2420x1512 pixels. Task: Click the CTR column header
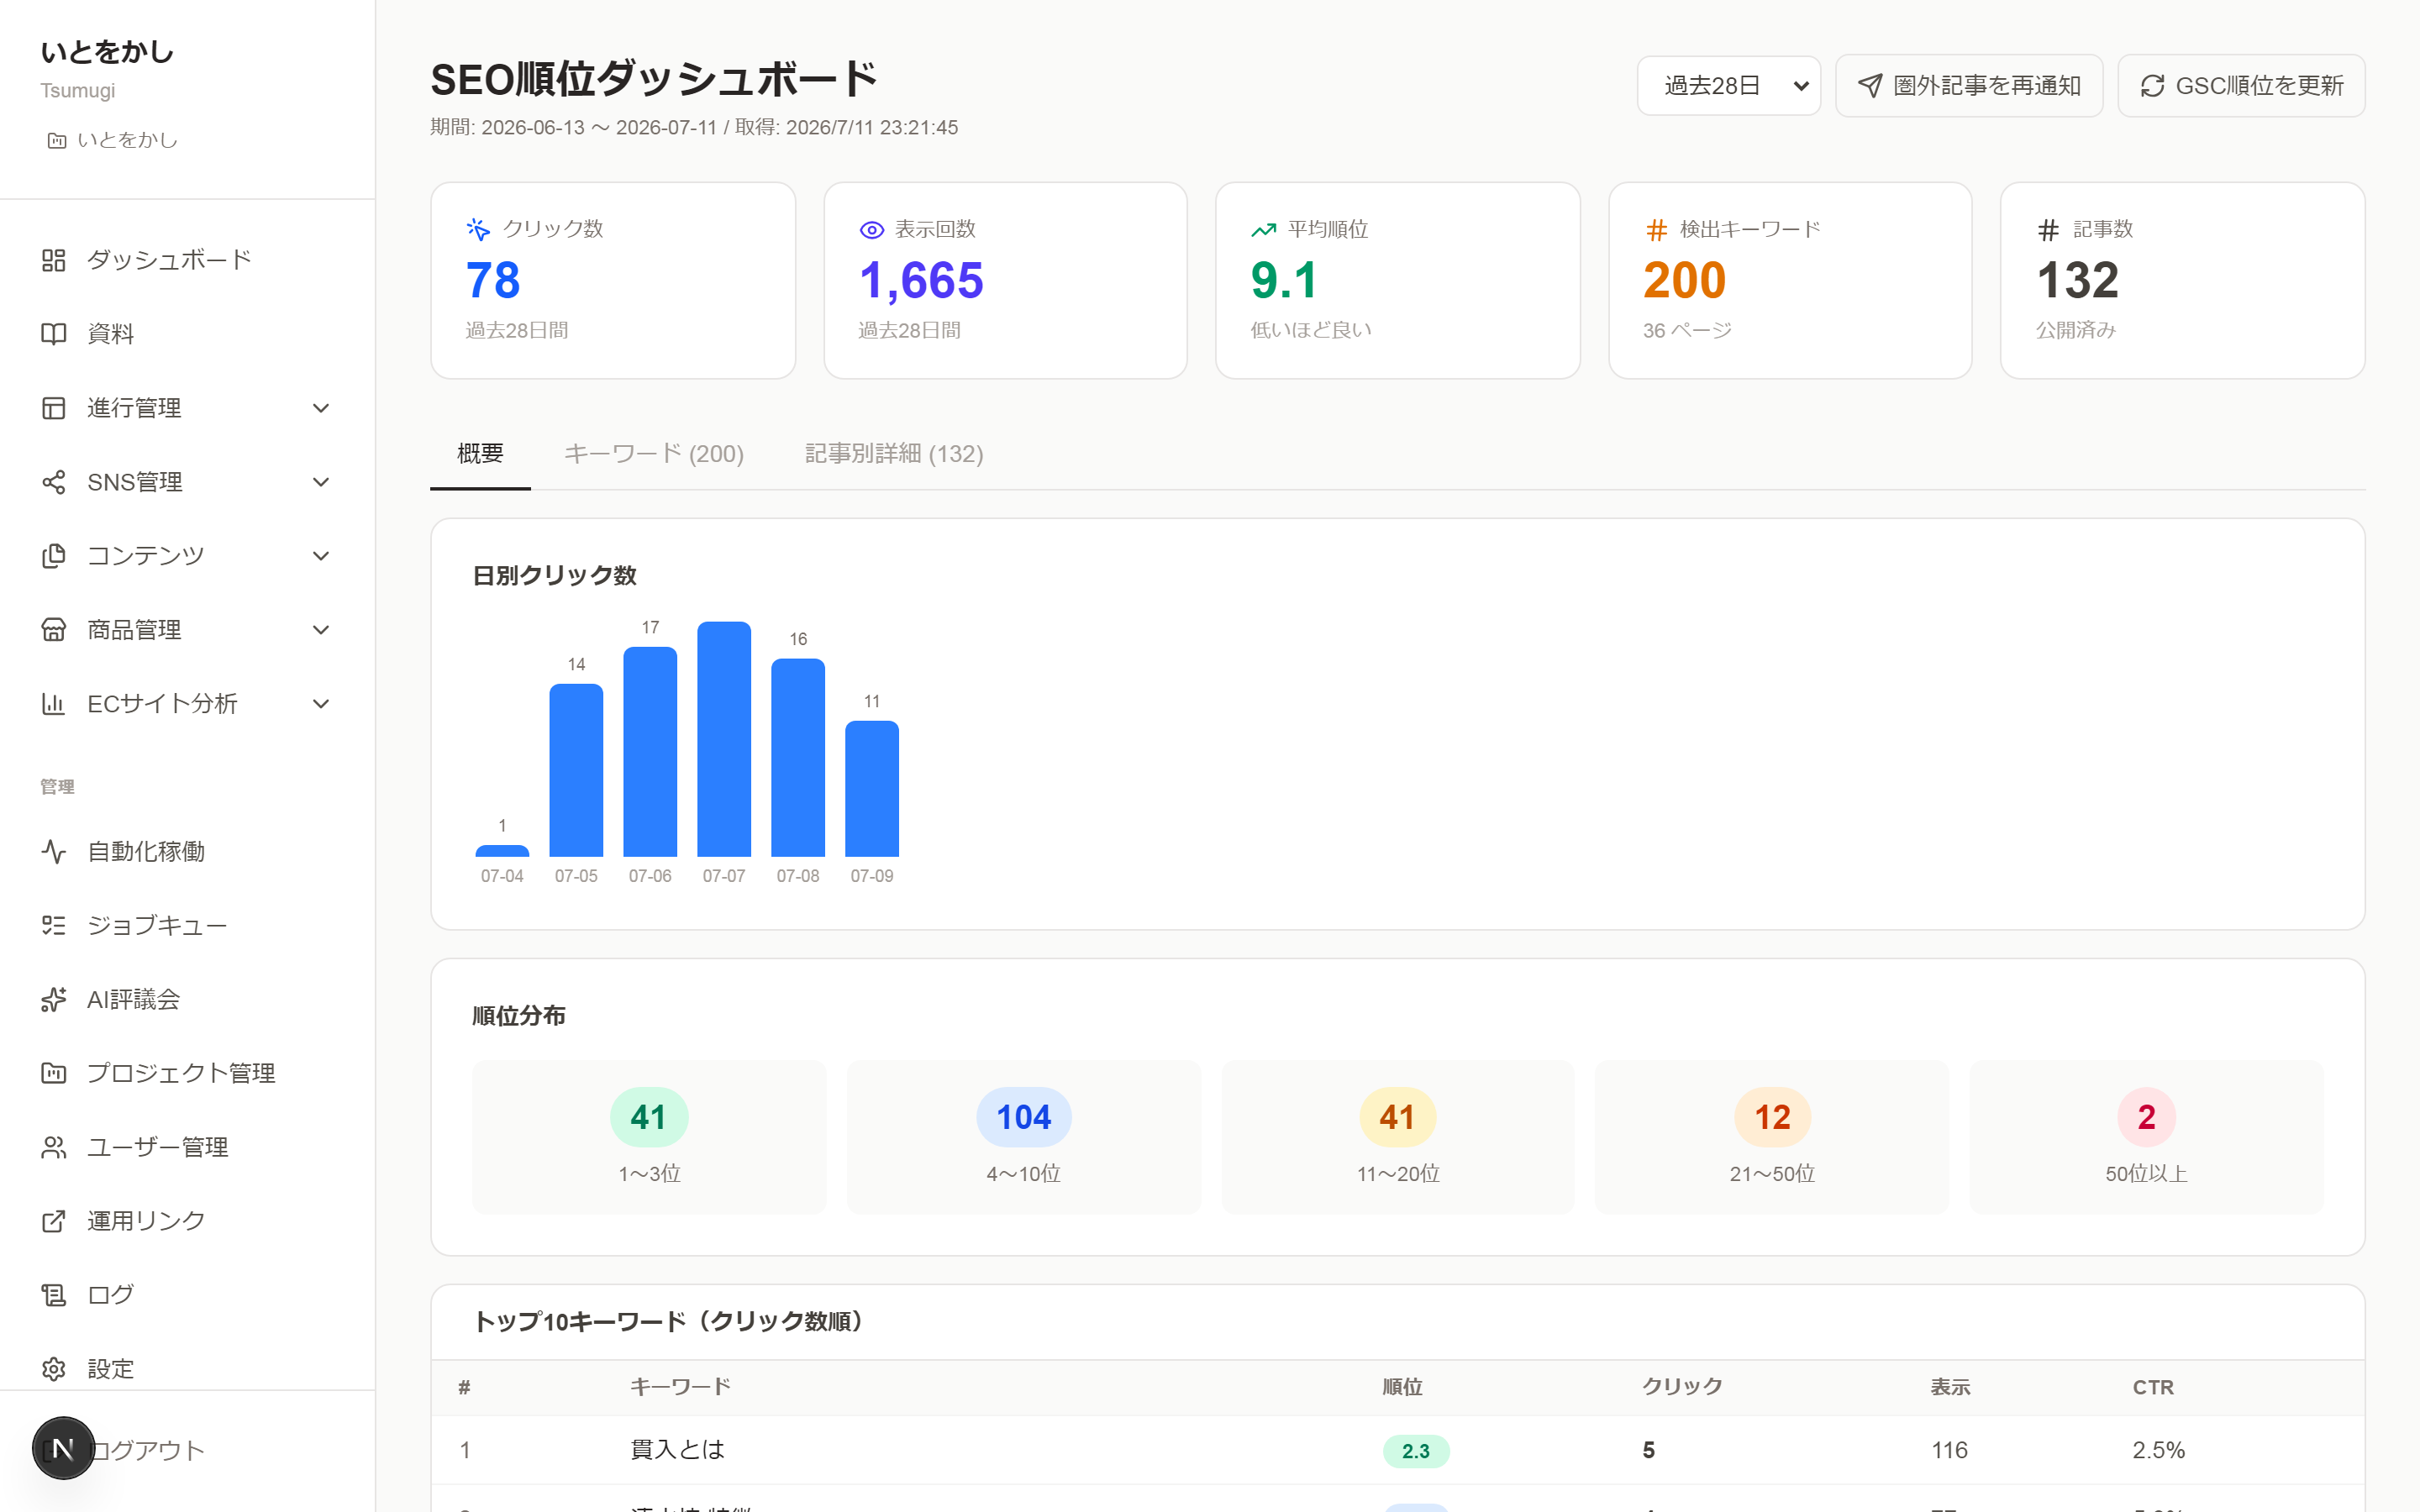[x=2153, y=1387]
